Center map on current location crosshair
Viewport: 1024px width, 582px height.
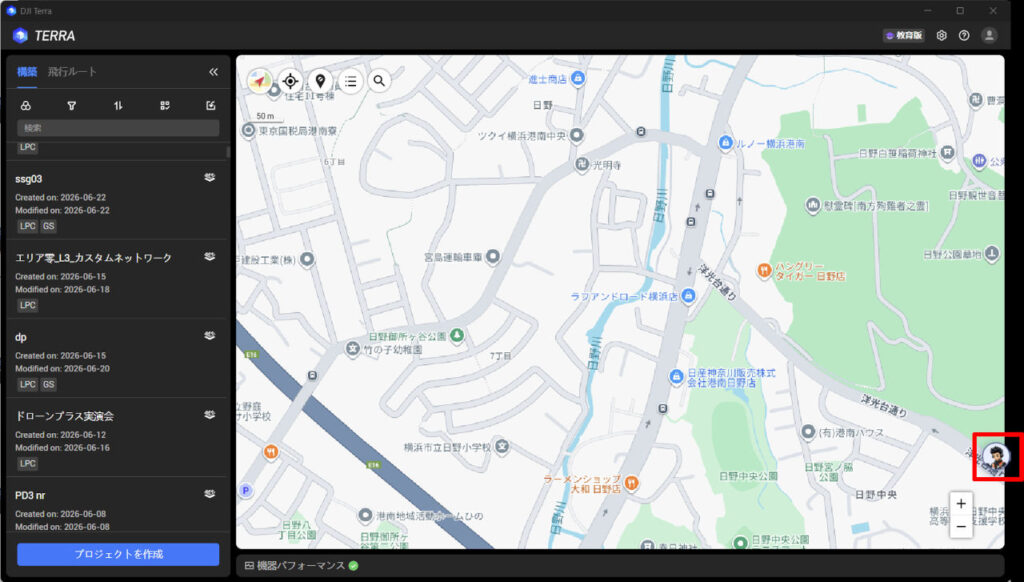(290, 81)
